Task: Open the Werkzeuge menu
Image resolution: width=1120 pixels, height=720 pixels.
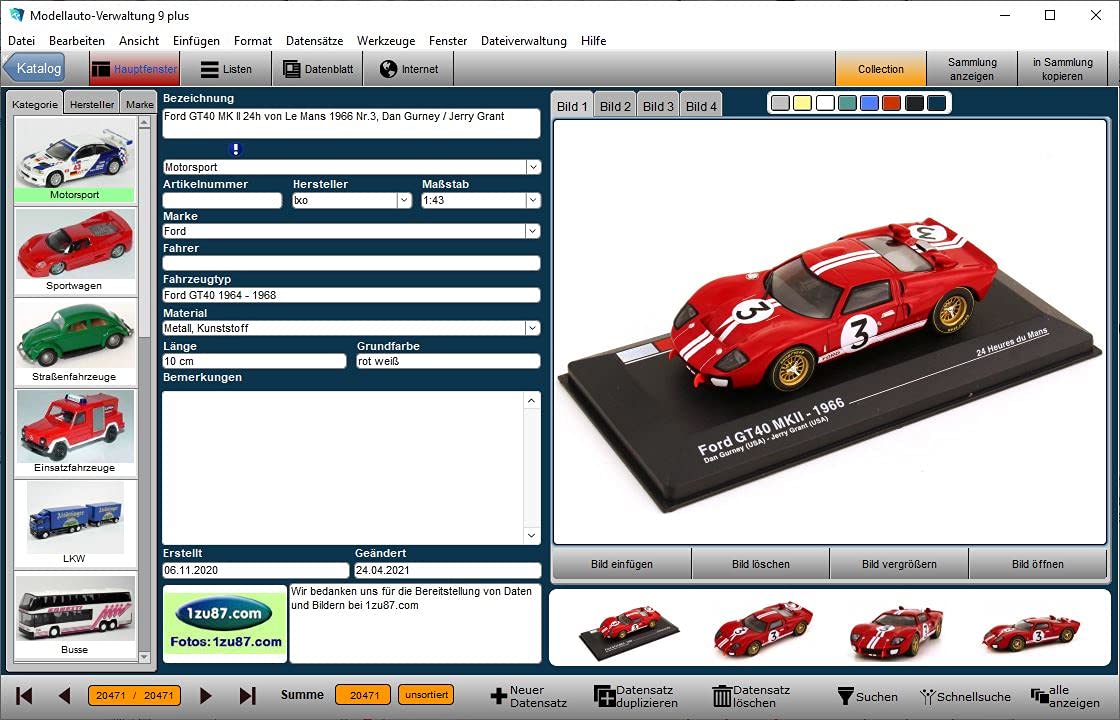Action: [x=386, y=41]
